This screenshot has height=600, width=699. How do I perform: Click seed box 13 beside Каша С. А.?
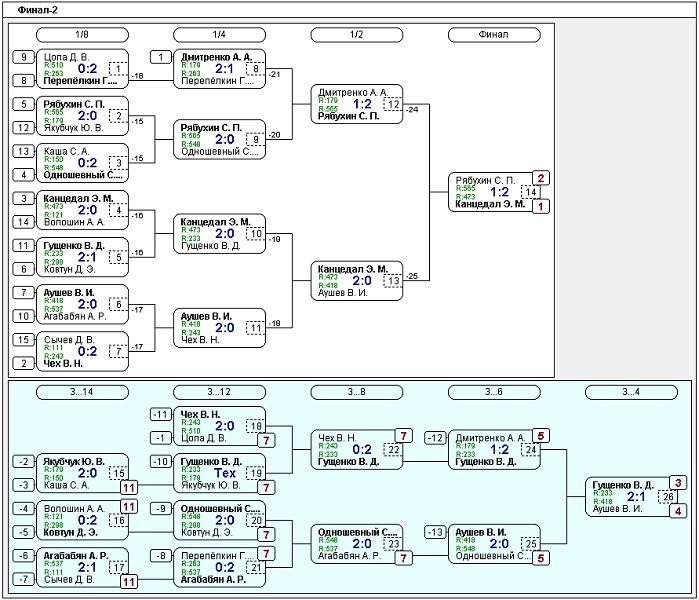pyautogui.click(x=24, y=152)
